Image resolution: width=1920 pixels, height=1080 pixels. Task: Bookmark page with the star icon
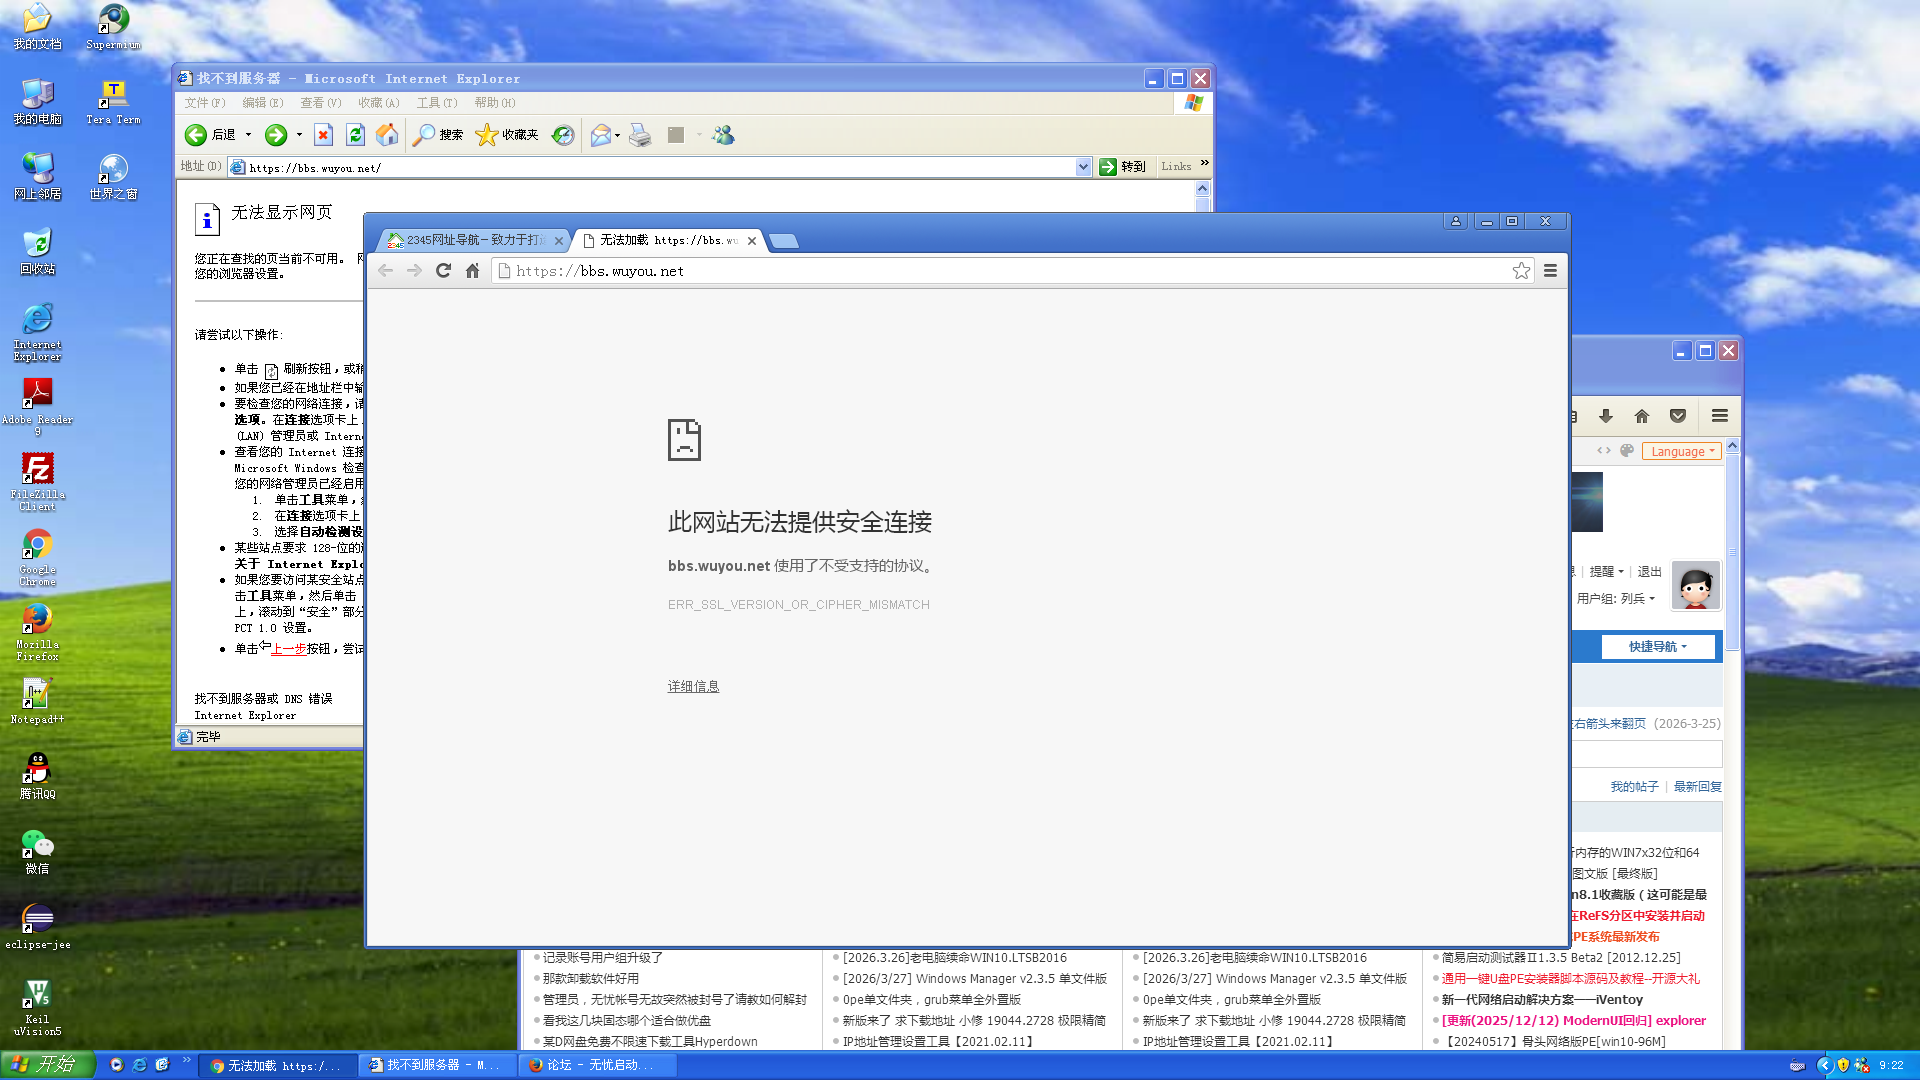coord(1521,271)
